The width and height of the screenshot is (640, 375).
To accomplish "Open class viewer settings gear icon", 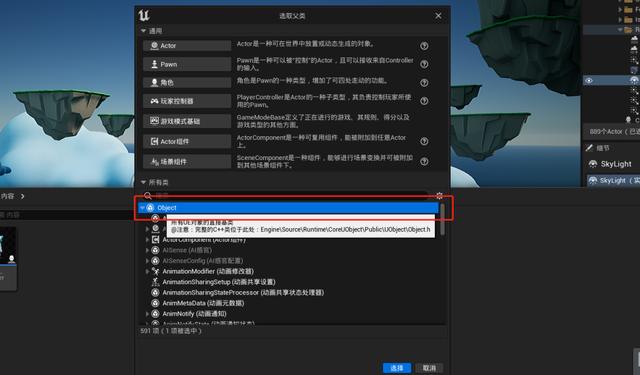I will pyautogui.click(x=439, y=195).
